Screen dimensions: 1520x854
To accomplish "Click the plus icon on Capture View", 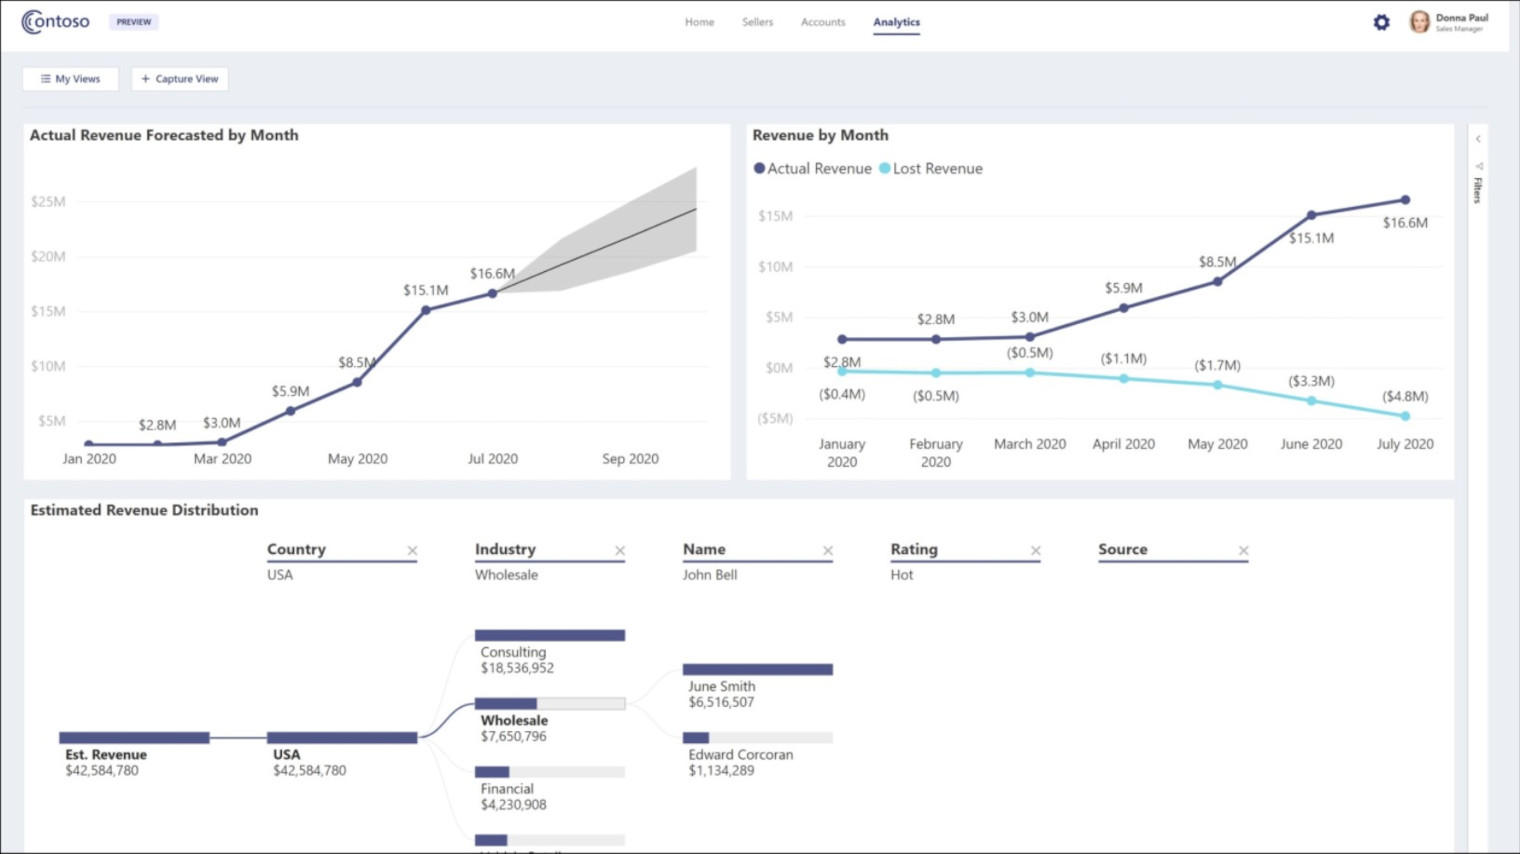I will tap(146, 78).
